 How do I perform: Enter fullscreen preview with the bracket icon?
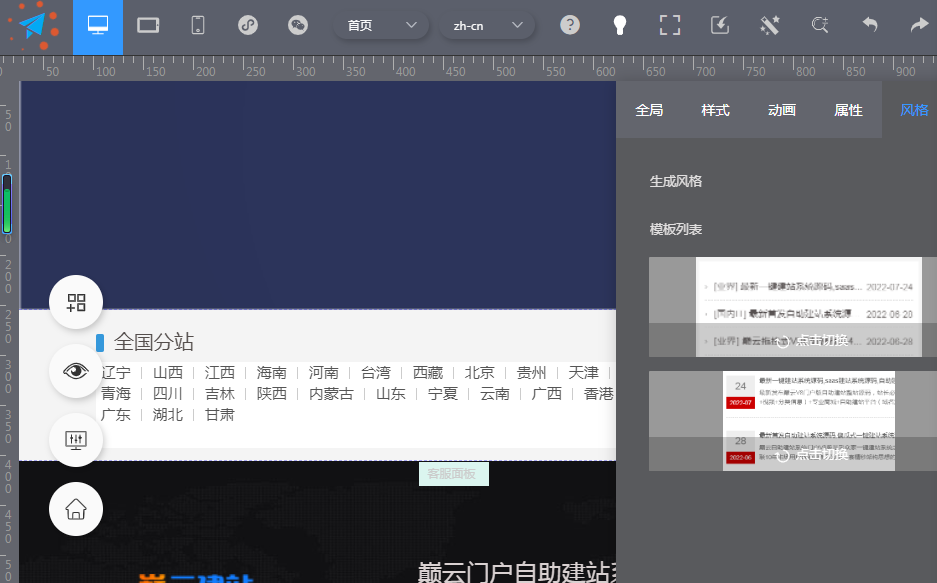[x=670, y=25]
